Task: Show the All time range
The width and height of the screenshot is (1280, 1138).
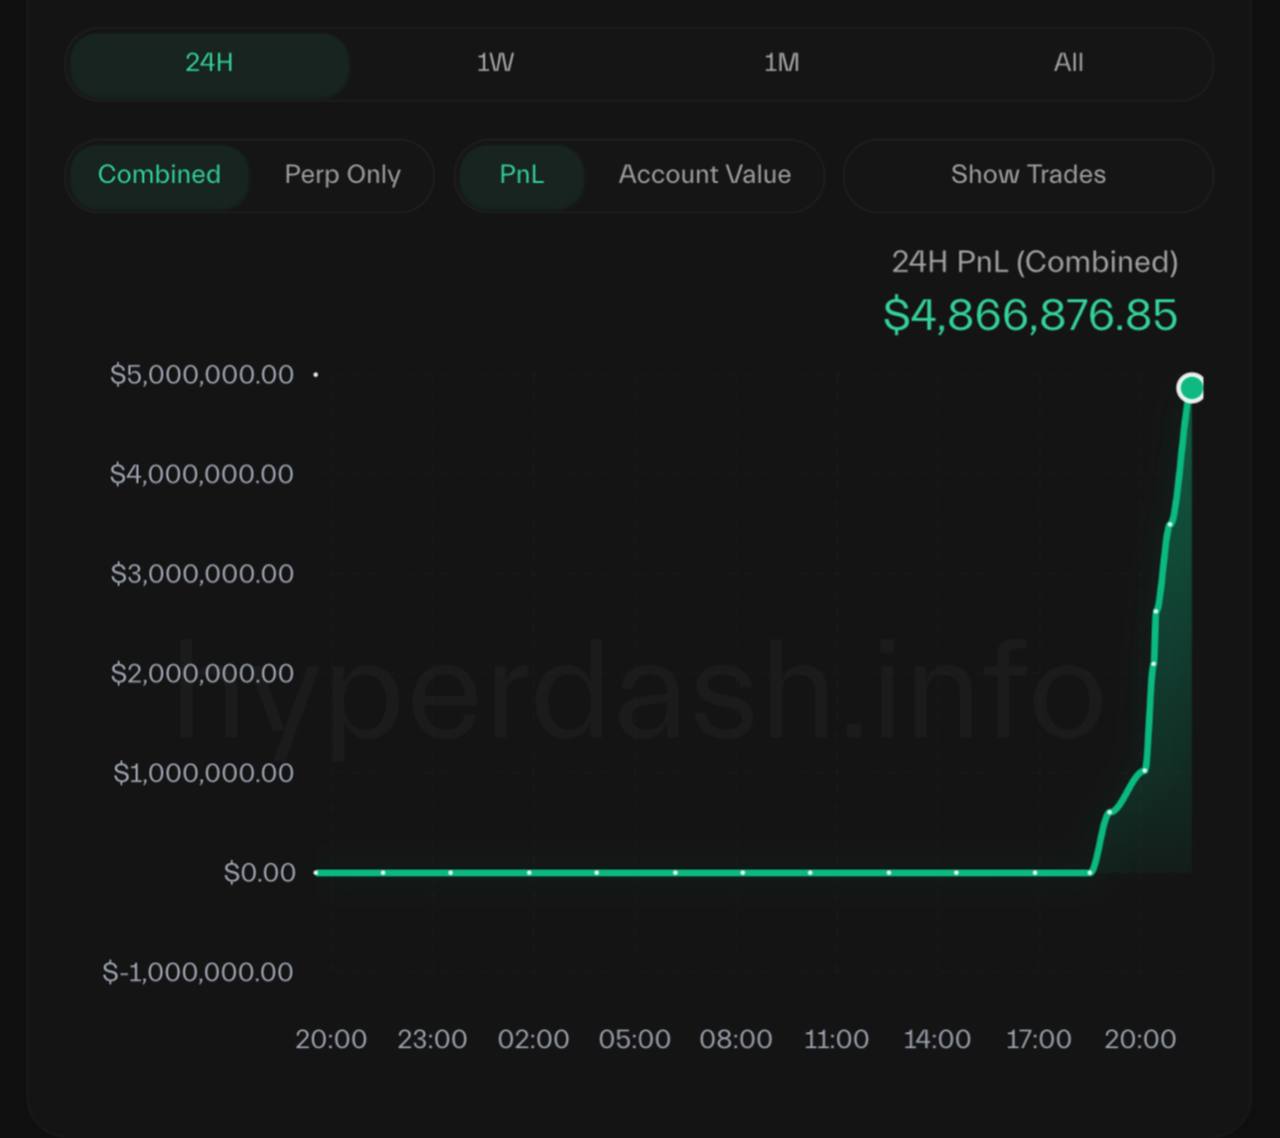Action: pyautogui.click(x=1068, y=63)
